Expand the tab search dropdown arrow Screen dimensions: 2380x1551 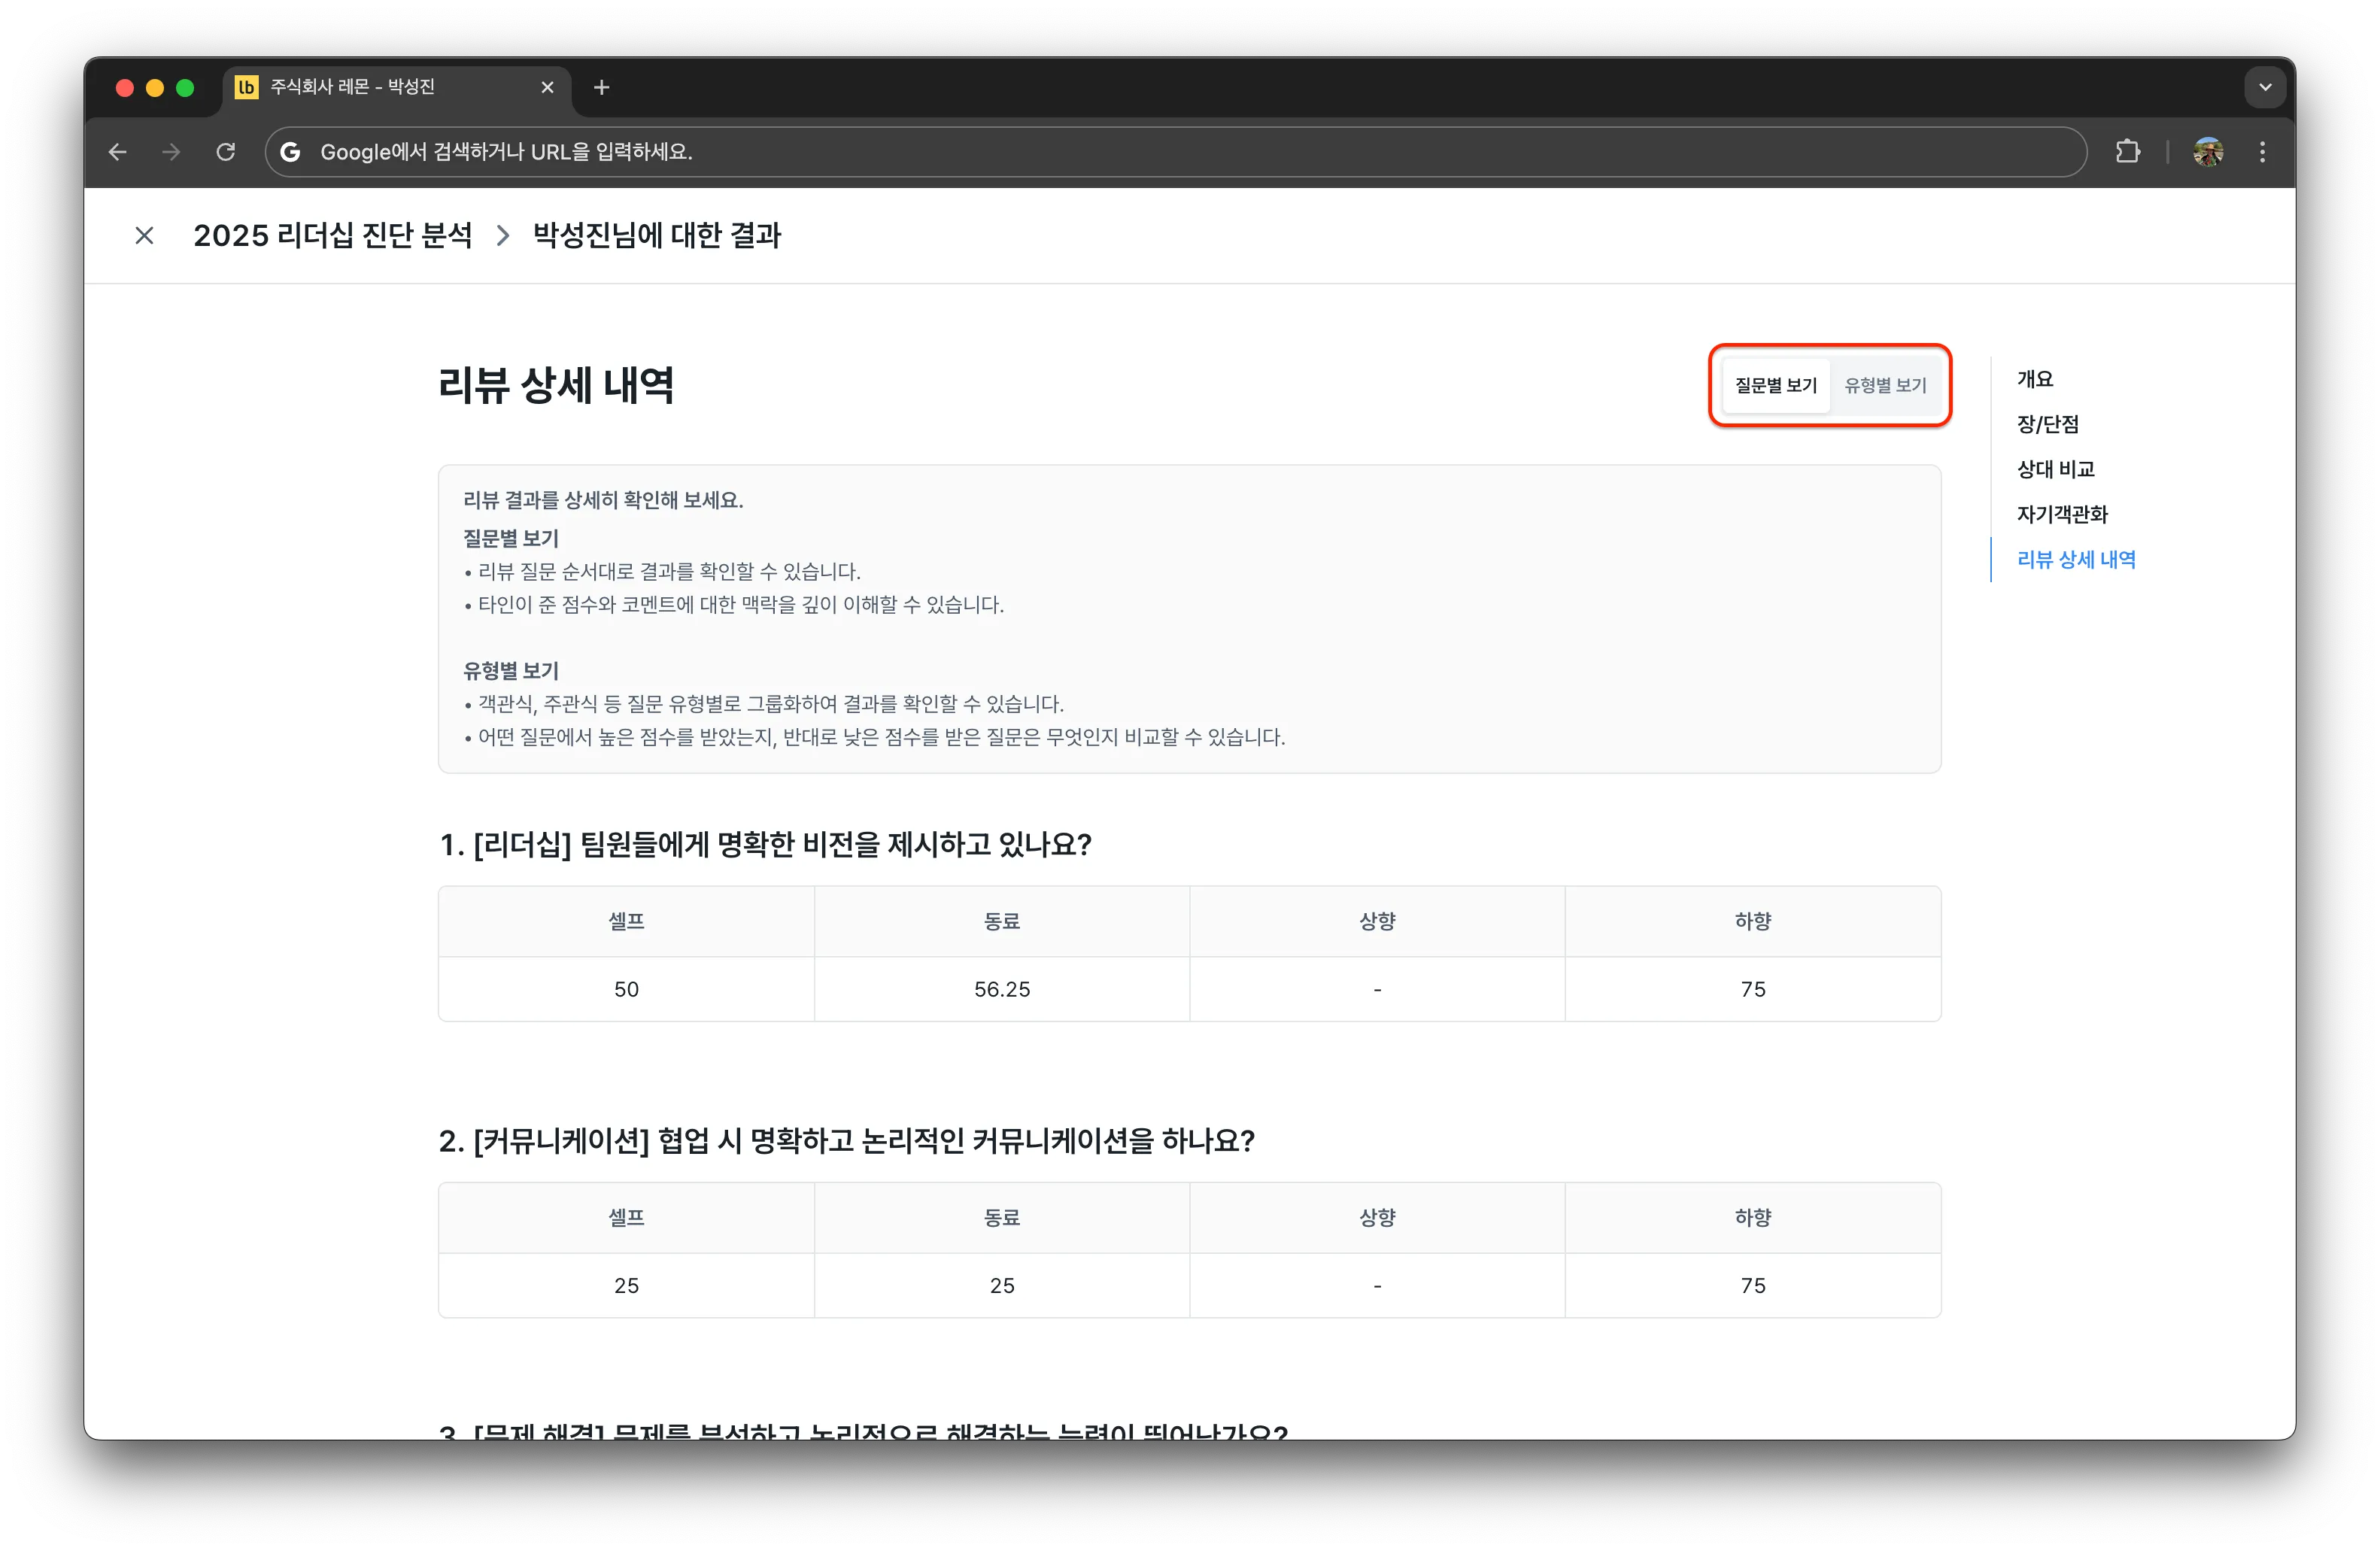[x=2265, y=88]
